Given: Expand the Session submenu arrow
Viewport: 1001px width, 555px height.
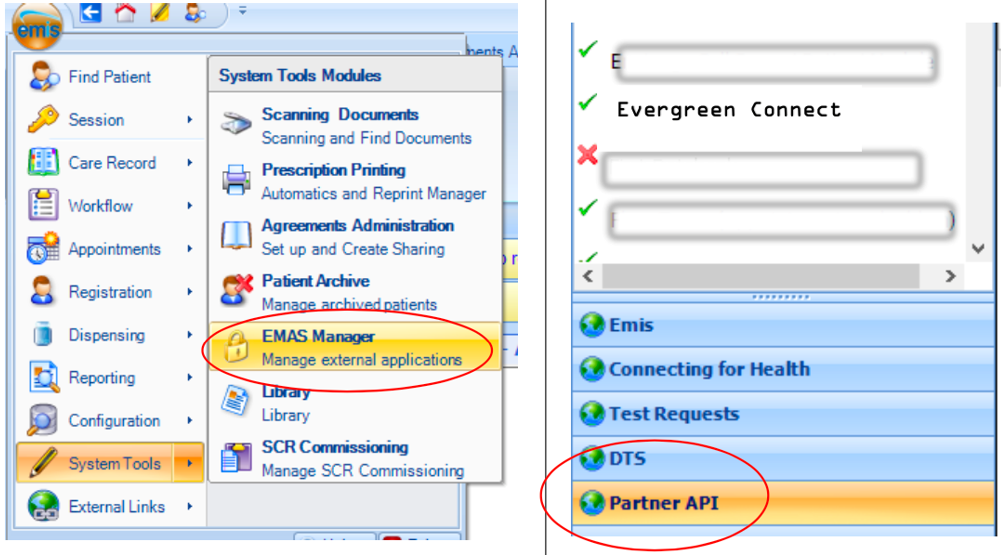Looking at the screenshot, I should pyautogui.click(x=190, y=119).
